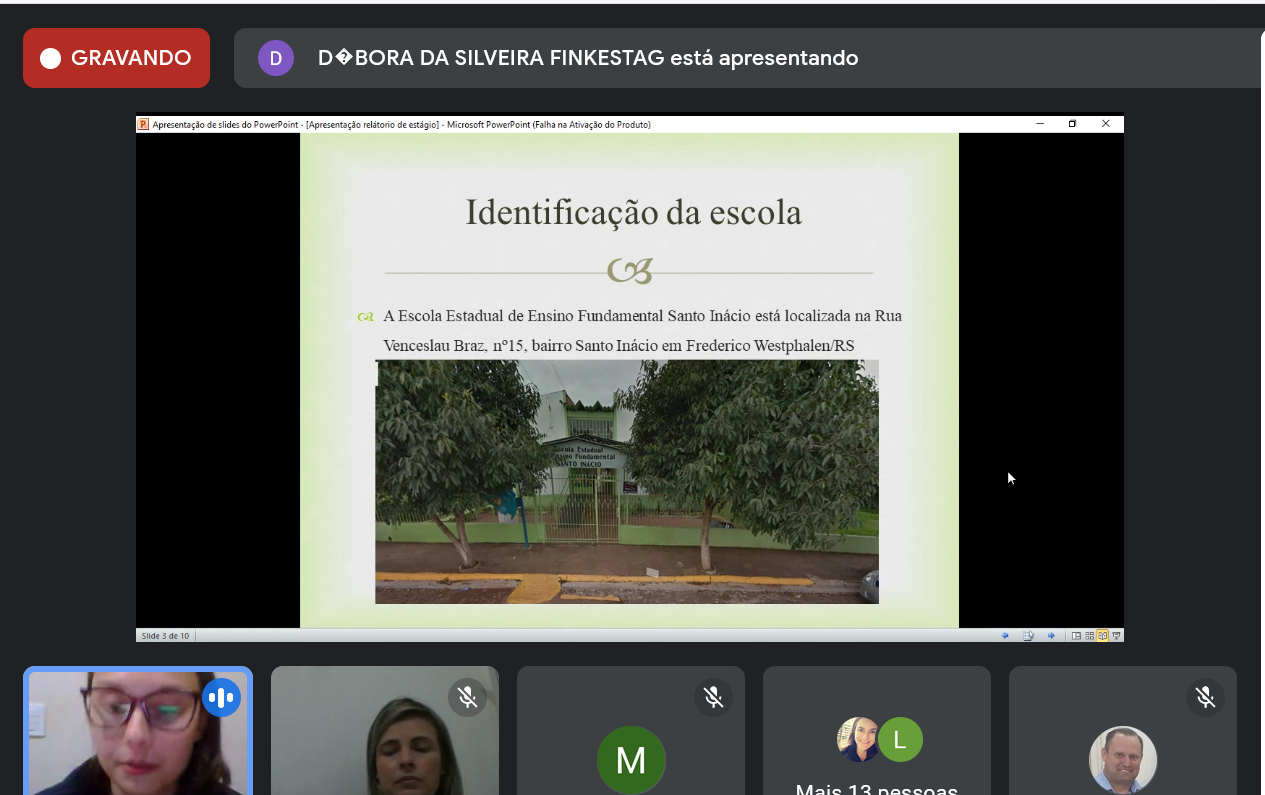Screen dimensions: 1265x795
Task: Restore down the PowerPoint slideshow window
Action: coord(1072,124)
